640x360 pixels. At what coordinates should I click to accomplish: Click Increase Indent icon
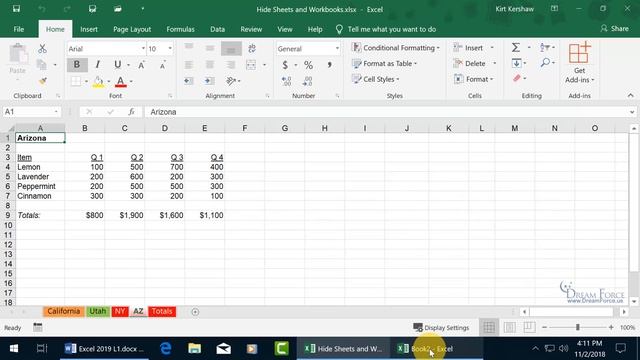tap(210, 81)
